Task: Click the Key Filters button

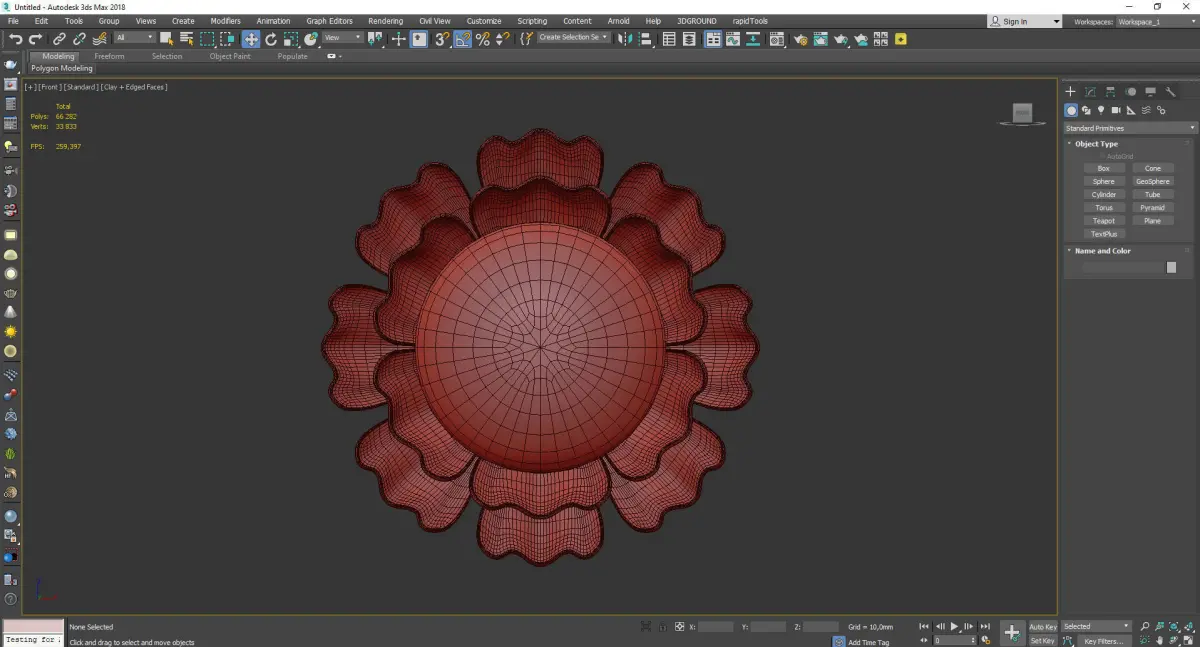Action: [x=1102, y=641]
